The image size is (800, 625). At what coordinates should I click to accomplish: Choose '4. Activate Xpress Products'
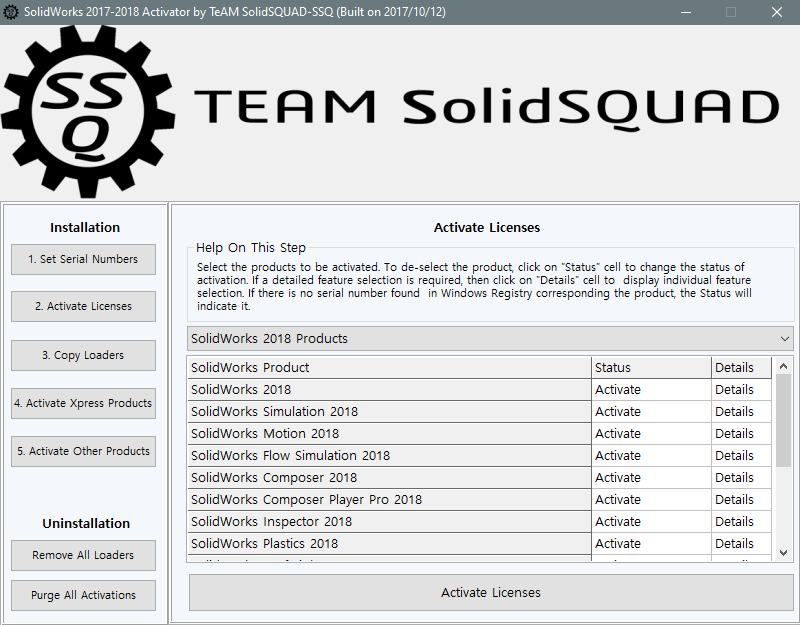coord(83,403)
